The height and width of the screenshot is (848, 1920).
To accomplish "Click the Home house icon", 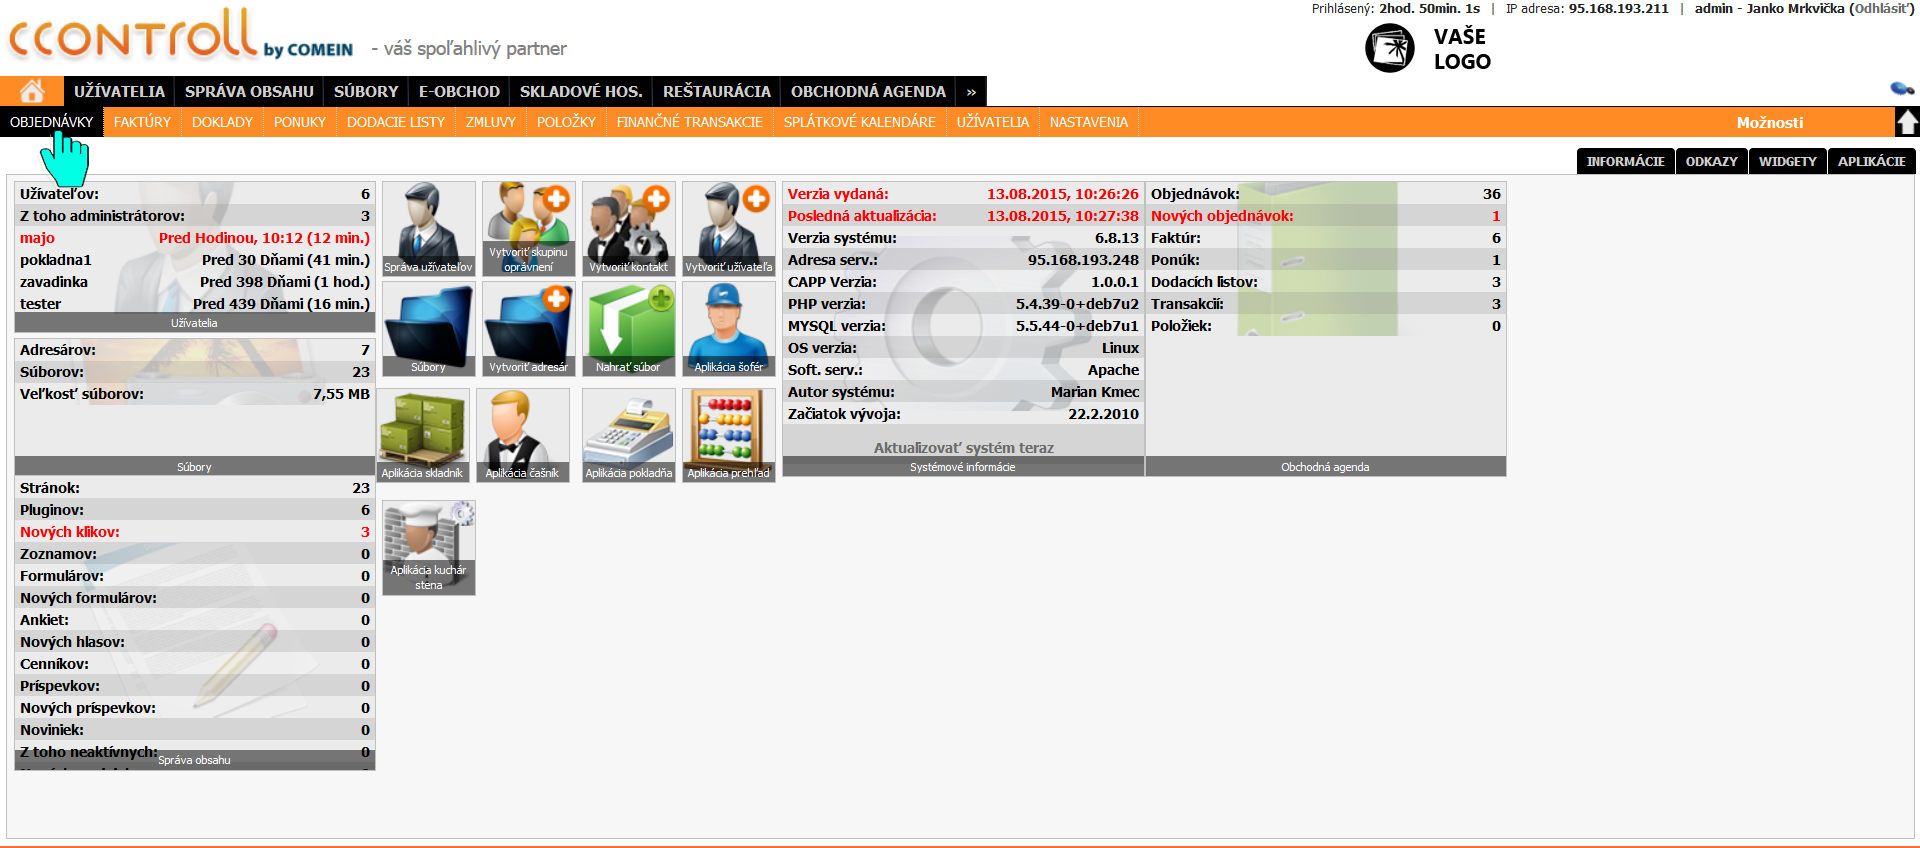I will 32,91.
